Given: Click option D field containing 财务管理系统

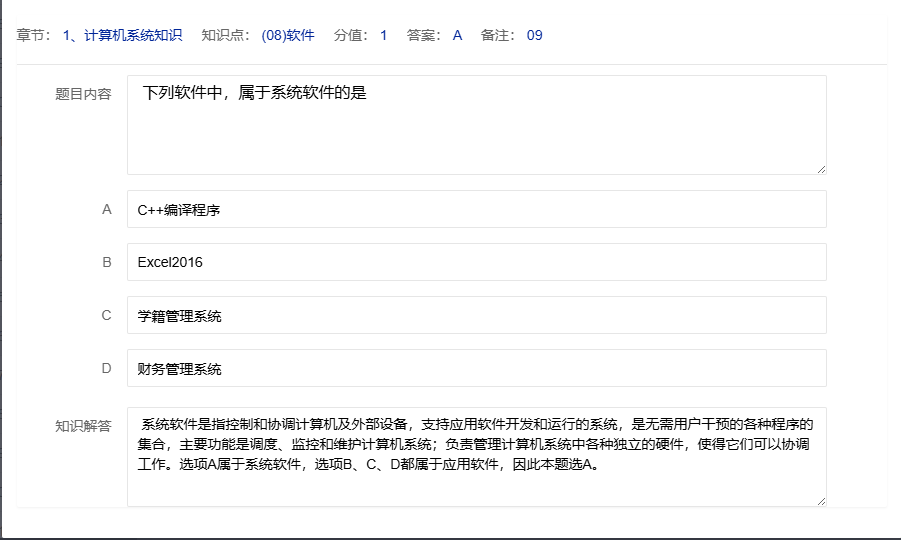Looking at the screenshot, I should coord(476,368).
